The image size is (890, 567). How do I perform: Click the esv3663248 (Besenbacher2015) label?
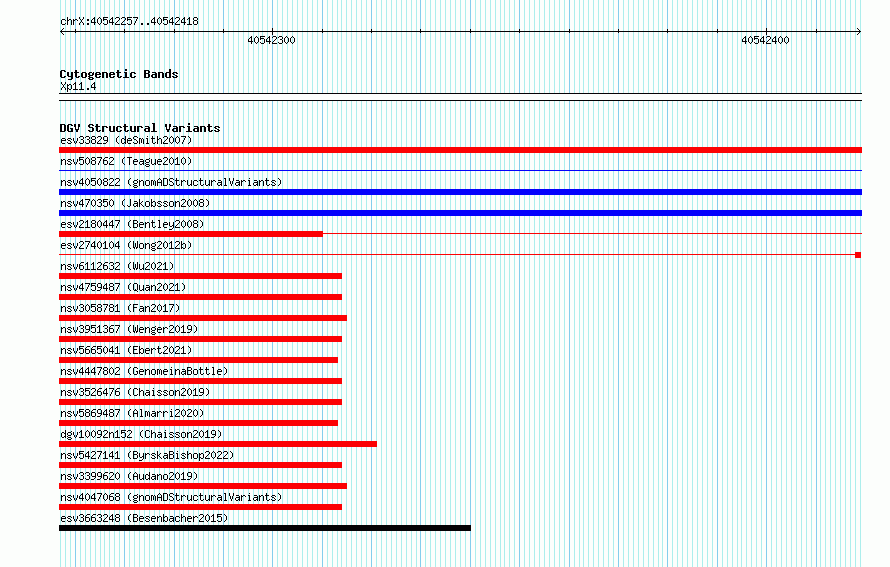click(144, 518)
